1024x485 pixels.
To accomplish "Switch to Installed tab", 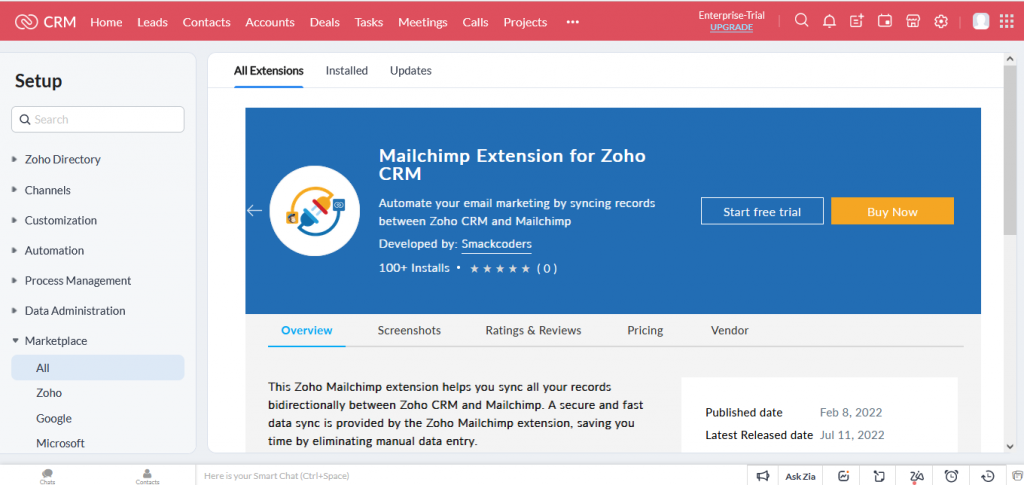I will [347, 70].
